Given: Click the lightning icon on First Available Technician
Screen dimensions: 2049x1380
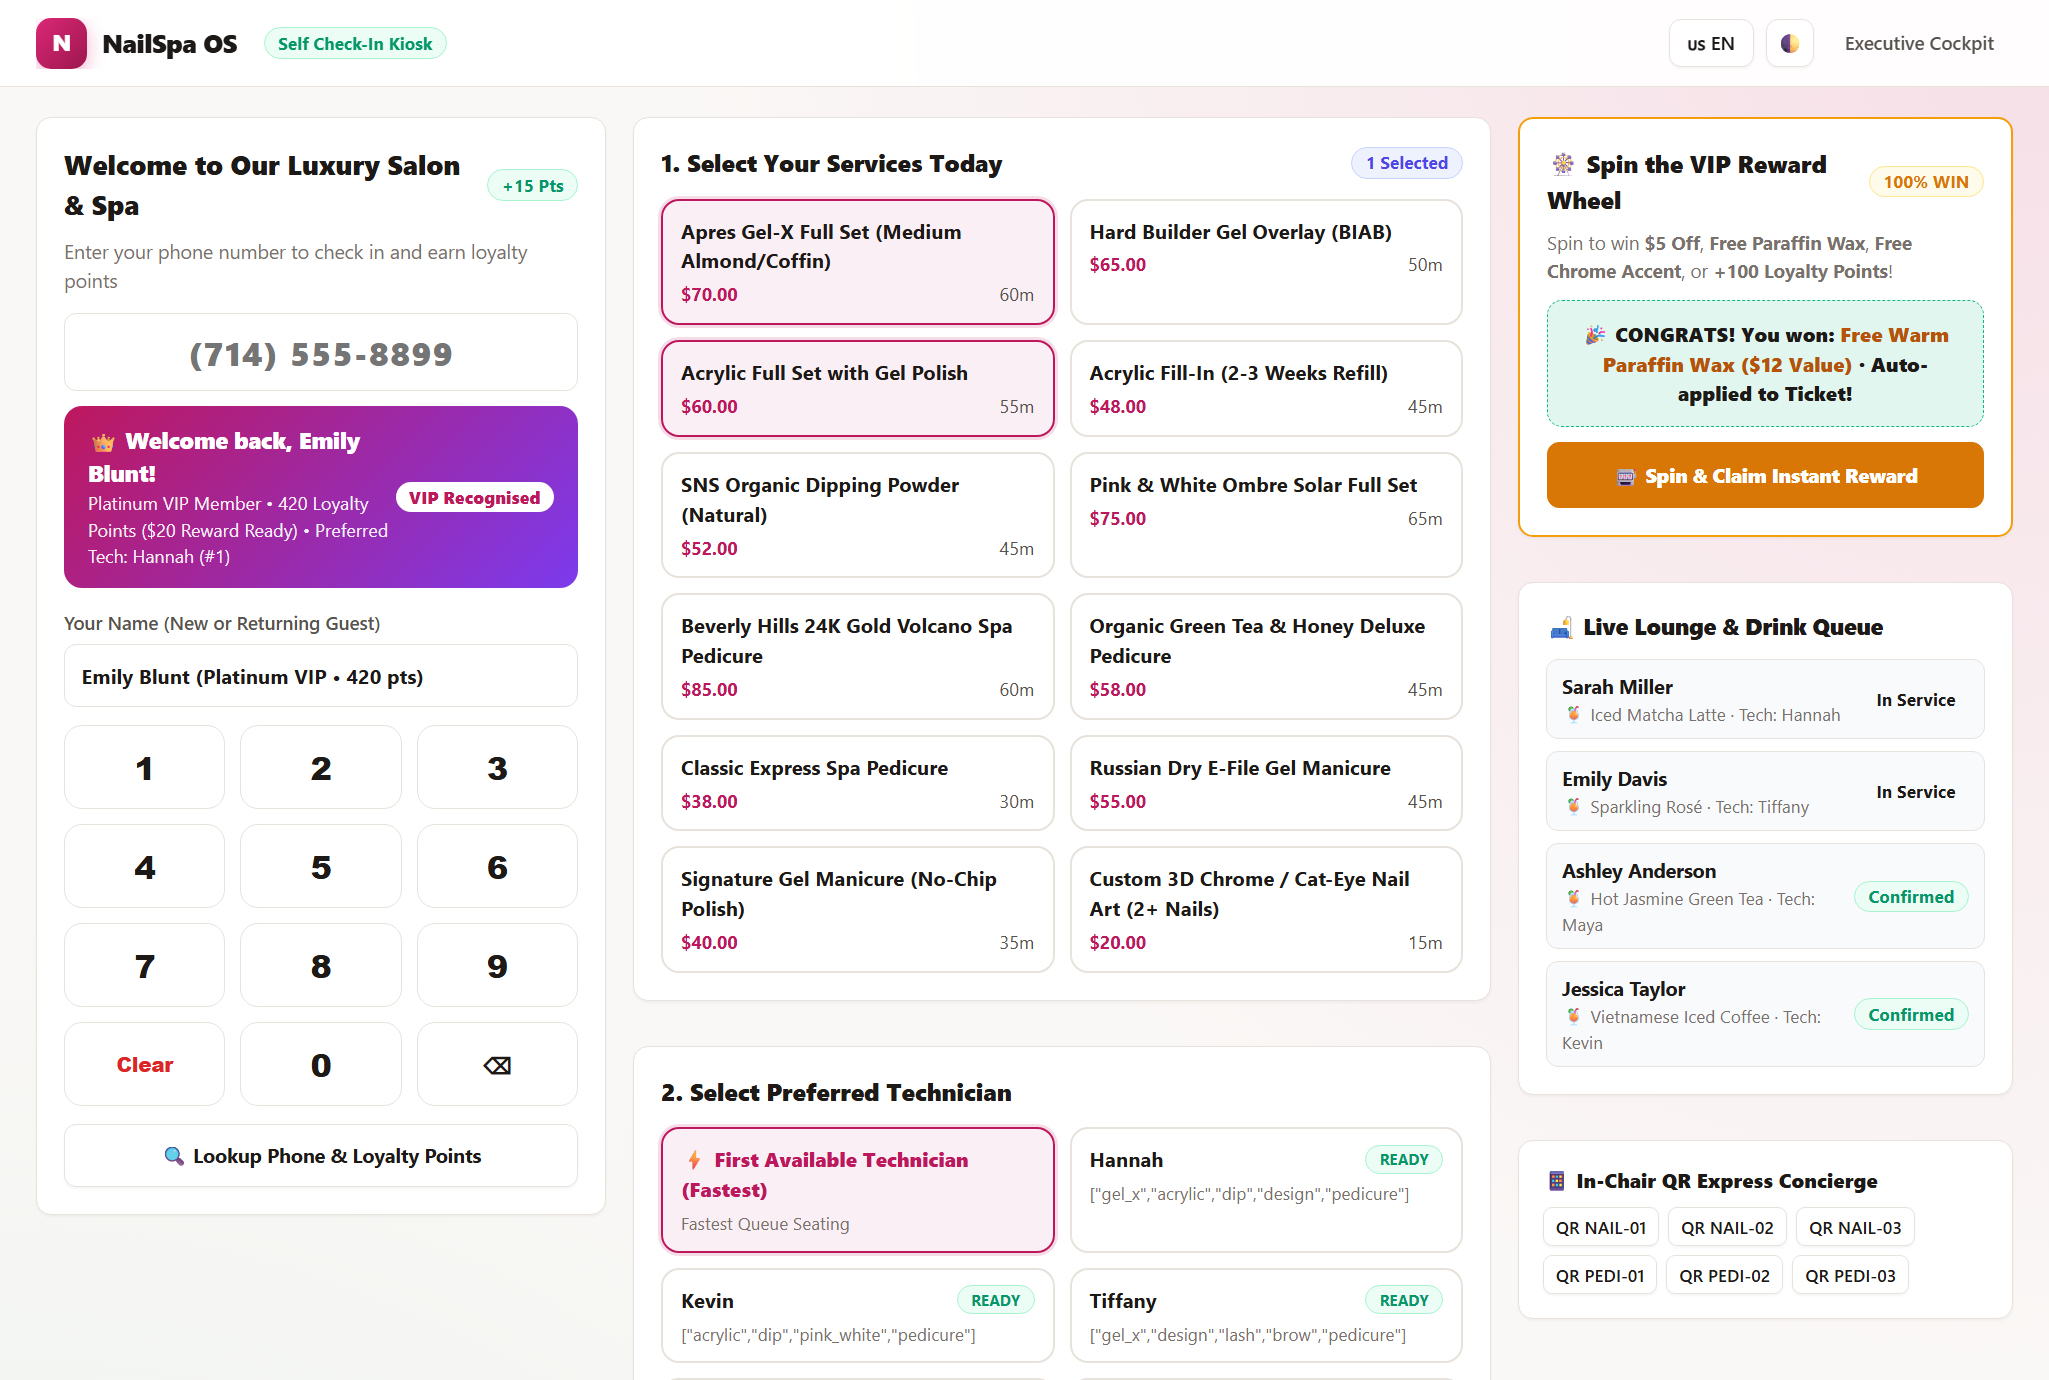Looking at the screenshot, I should pos(694,1160).
